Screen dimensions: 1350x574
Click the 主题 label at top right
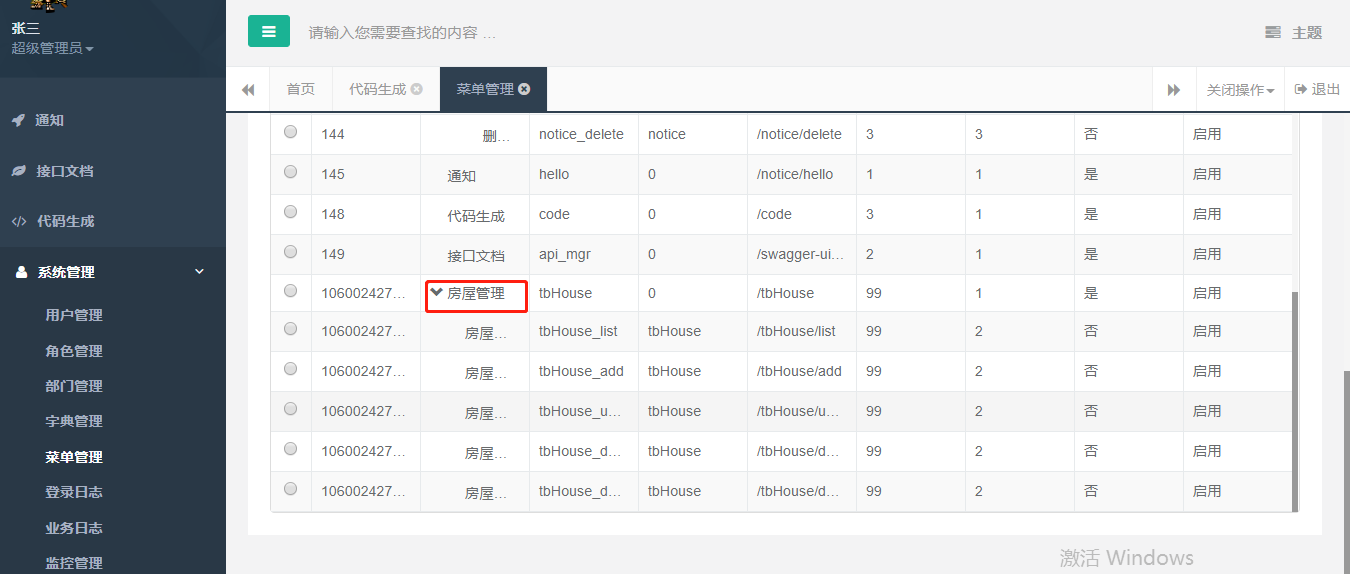click(1307, 33)
